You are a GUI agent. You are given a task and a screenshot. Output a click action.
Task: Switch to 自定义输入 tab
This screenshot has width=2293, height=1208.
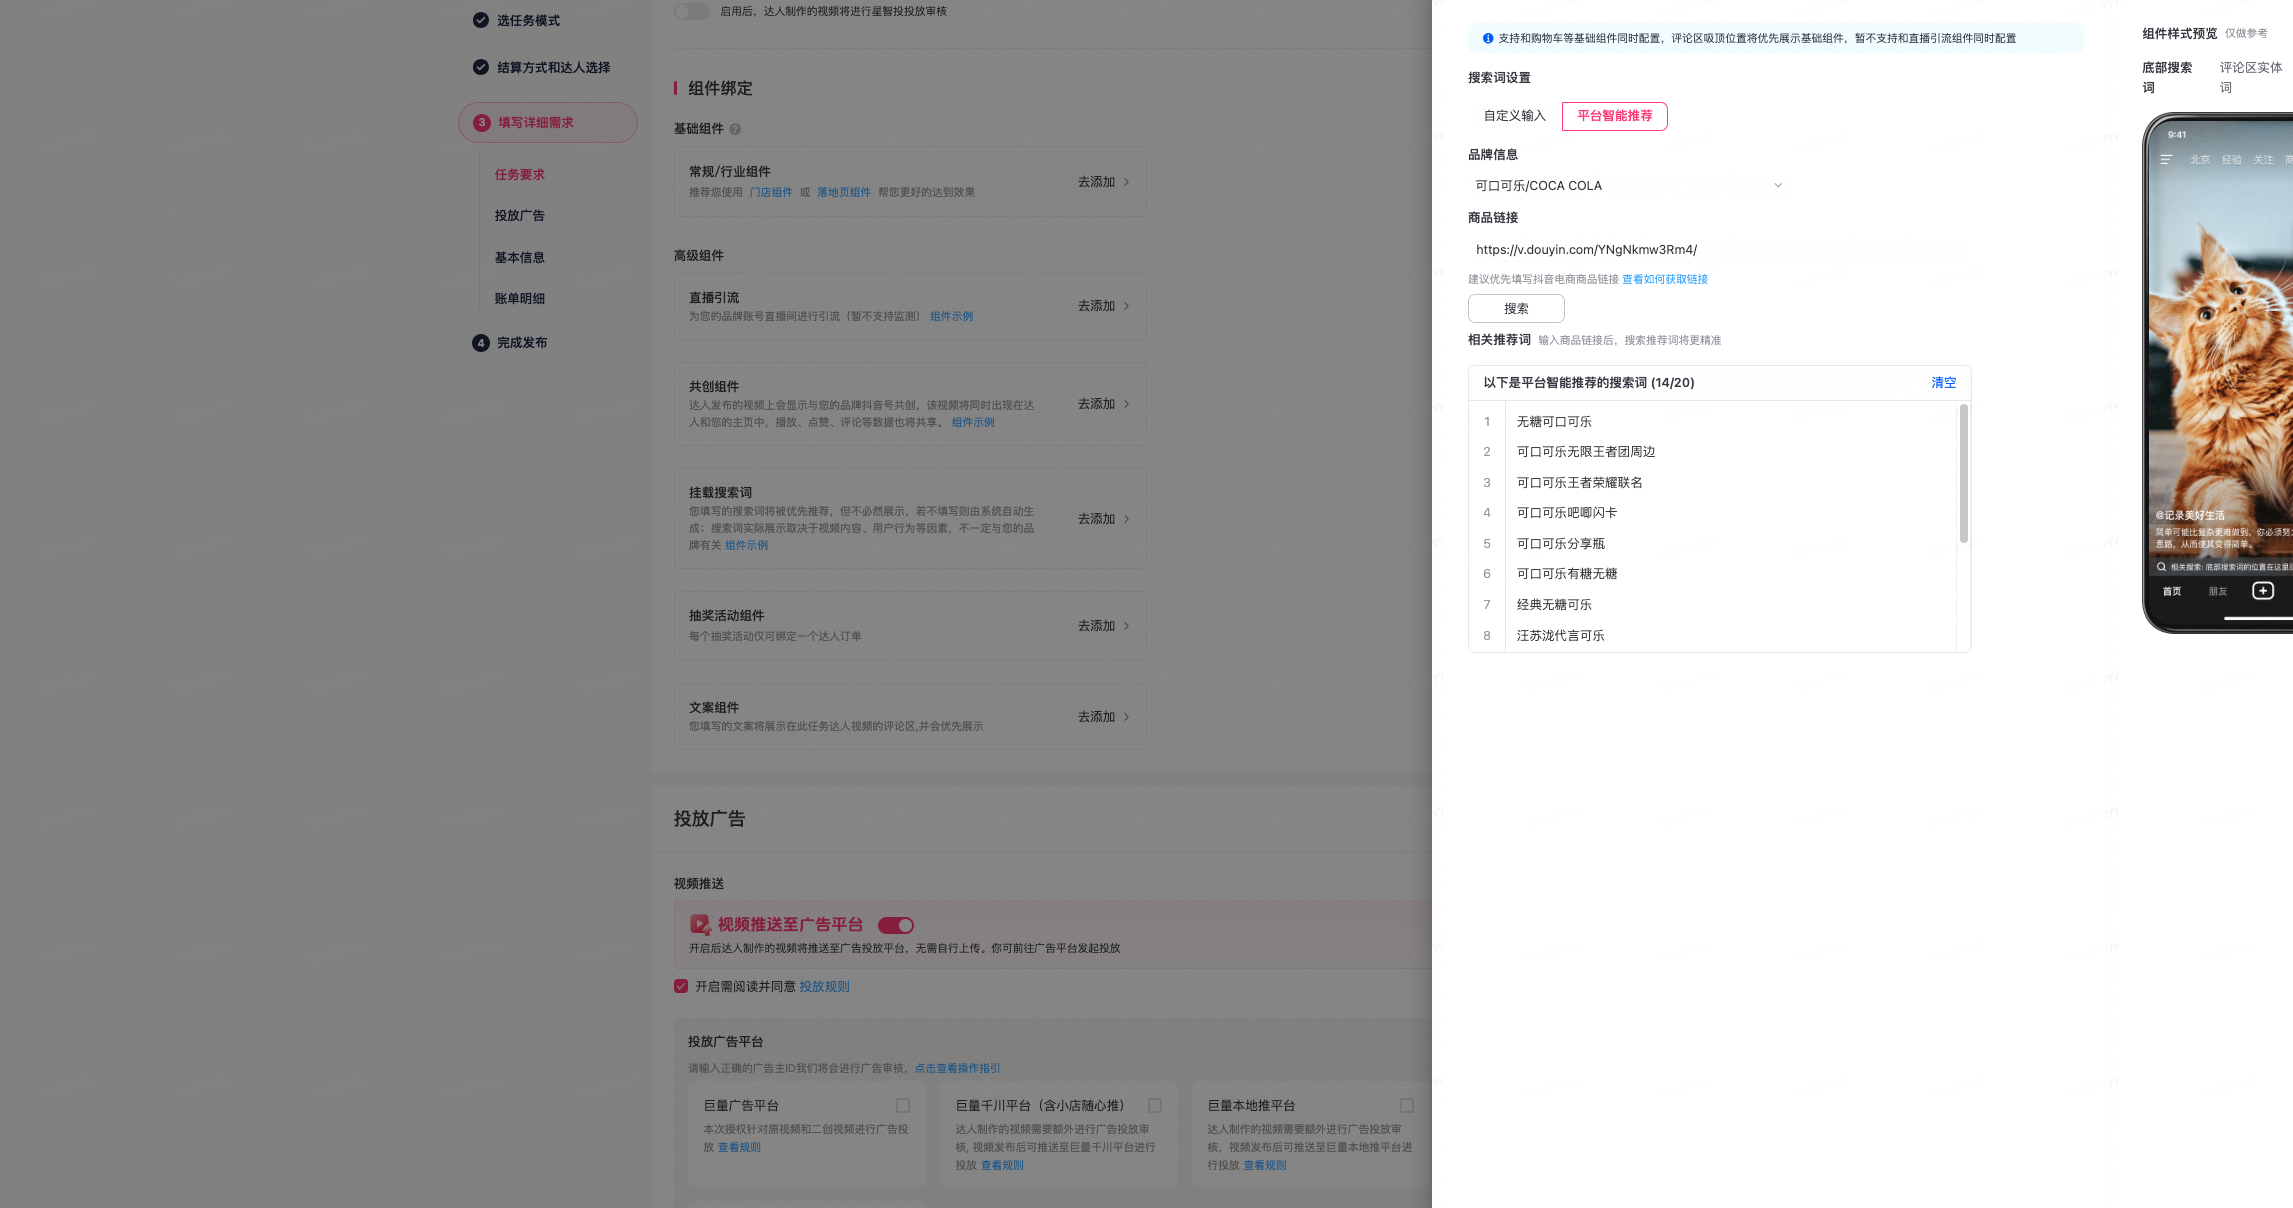coord(1514,116)
